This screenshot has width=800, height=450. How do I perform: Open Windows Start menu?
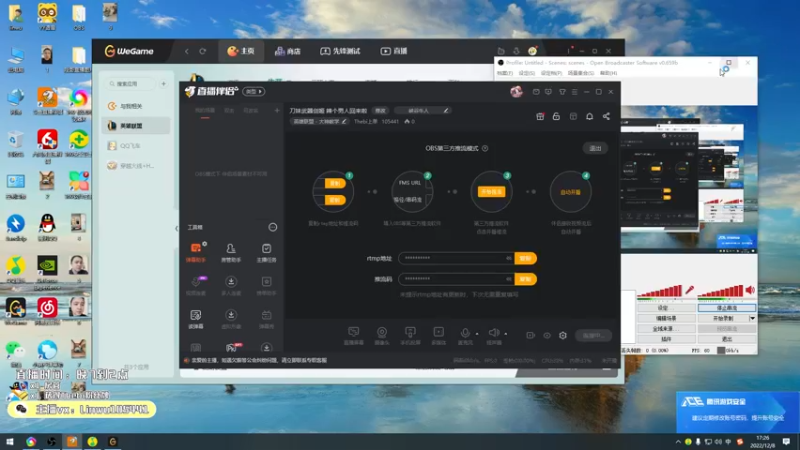[10, 441]
